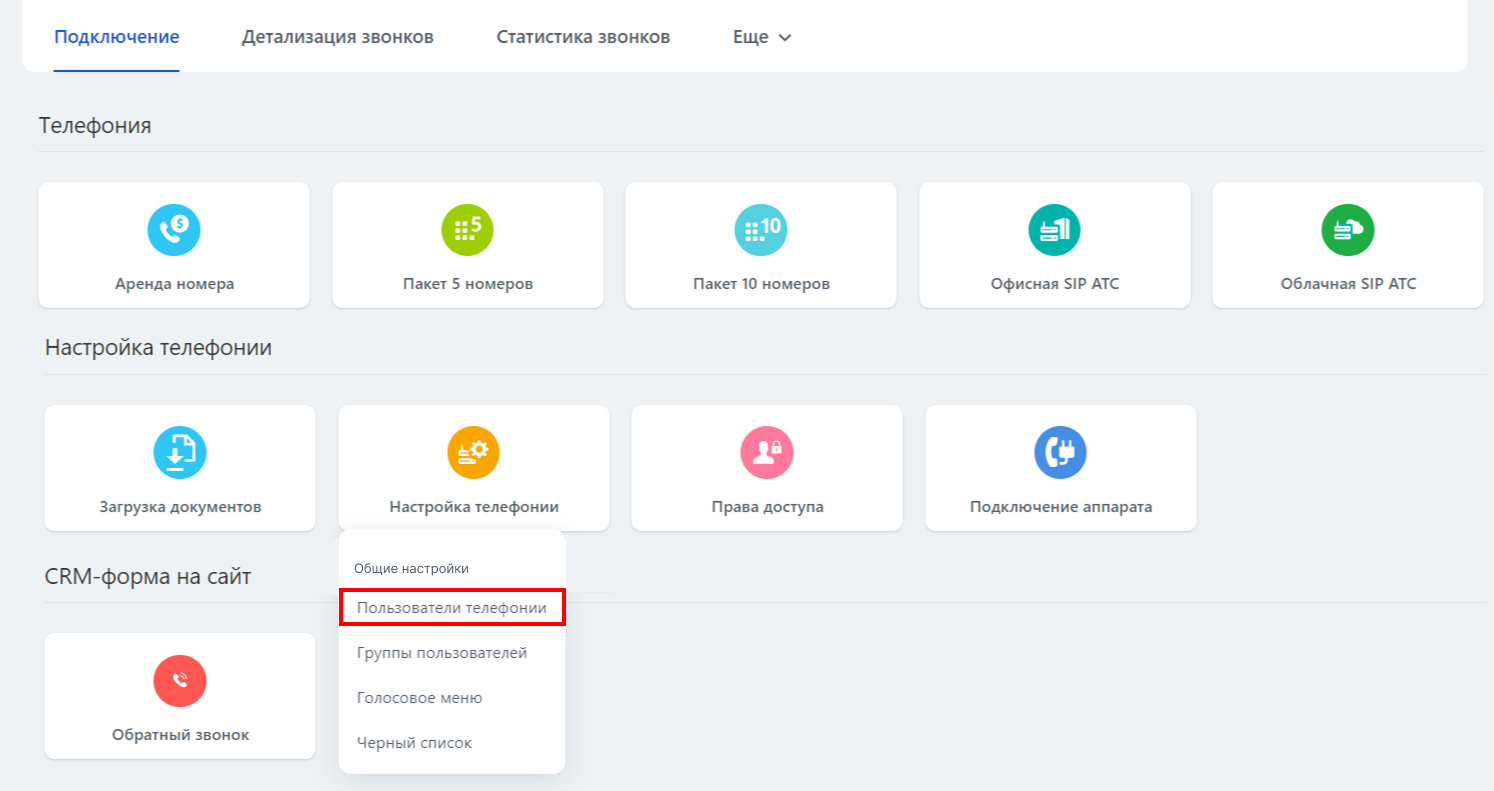Click the Подключение аппарата plug icon
Screen dimensions: 1494x791
point(1060,453)
